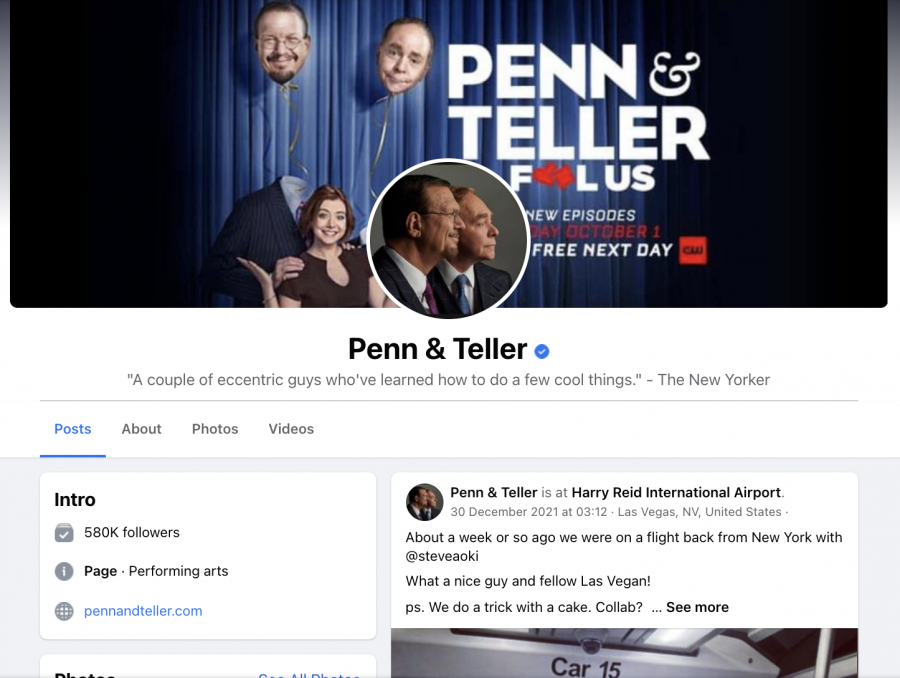This screenshot has height=678, width=900.
Task: Click the Las Vegas, NV location link
Action: pos(699,512)
